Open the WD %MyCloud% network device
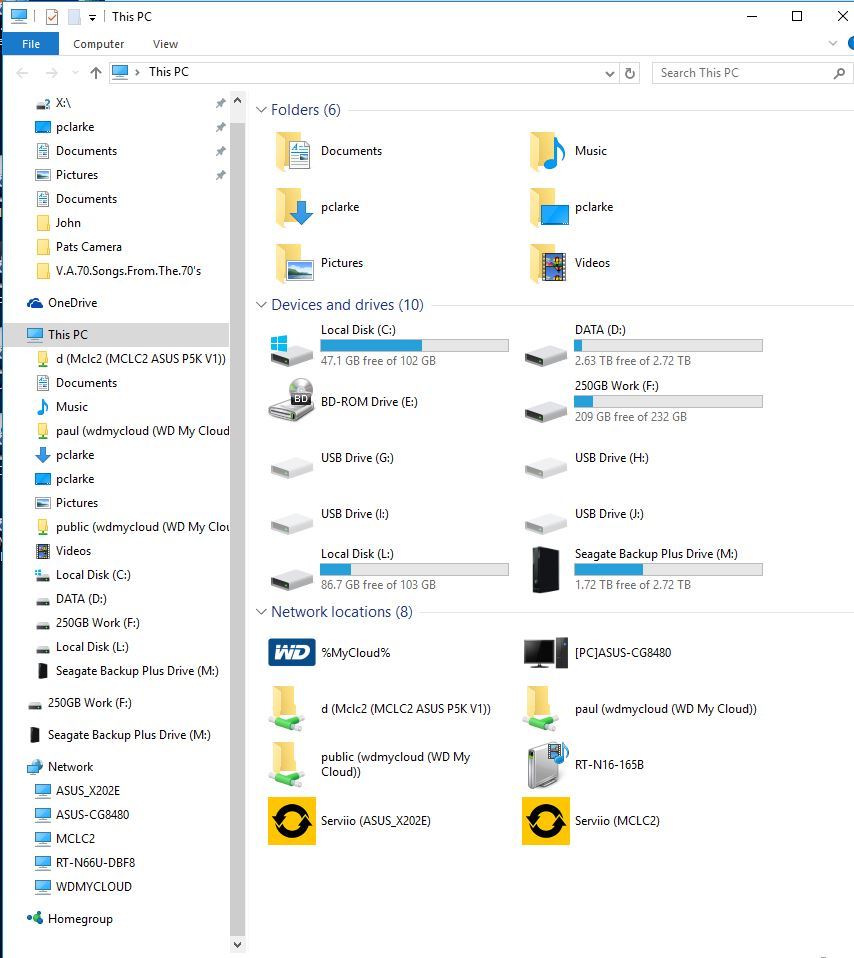Viewport: 854px width, 958px height. 329,653
